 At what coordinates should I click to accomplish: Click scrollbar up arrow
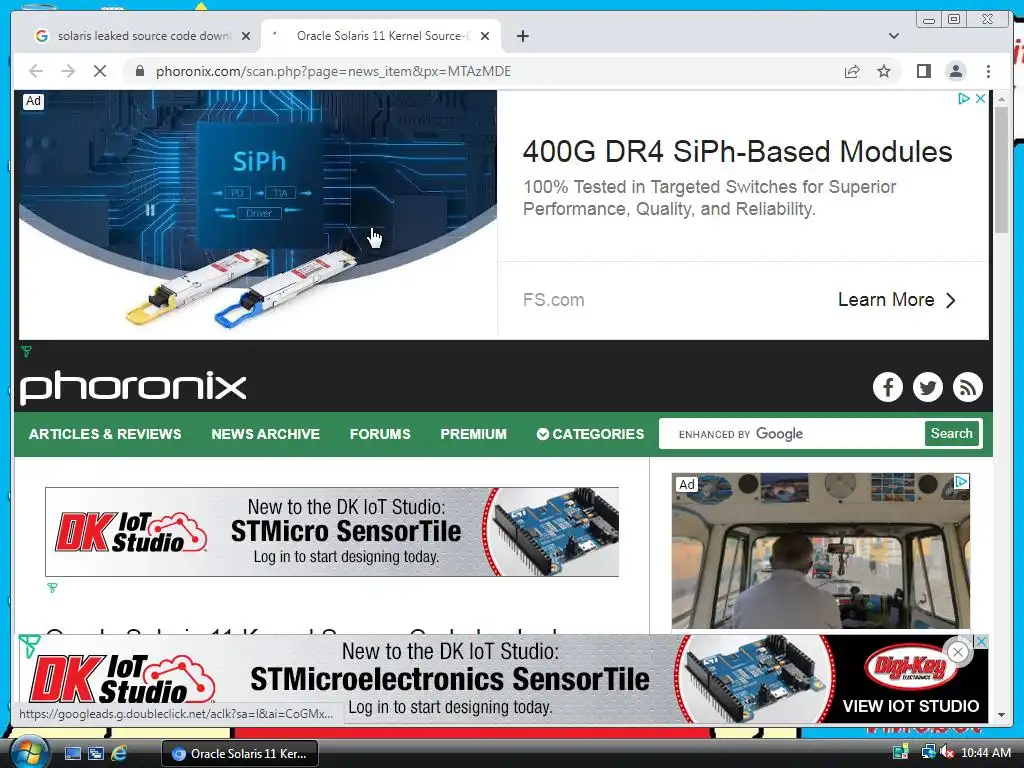coord(1001,99)
